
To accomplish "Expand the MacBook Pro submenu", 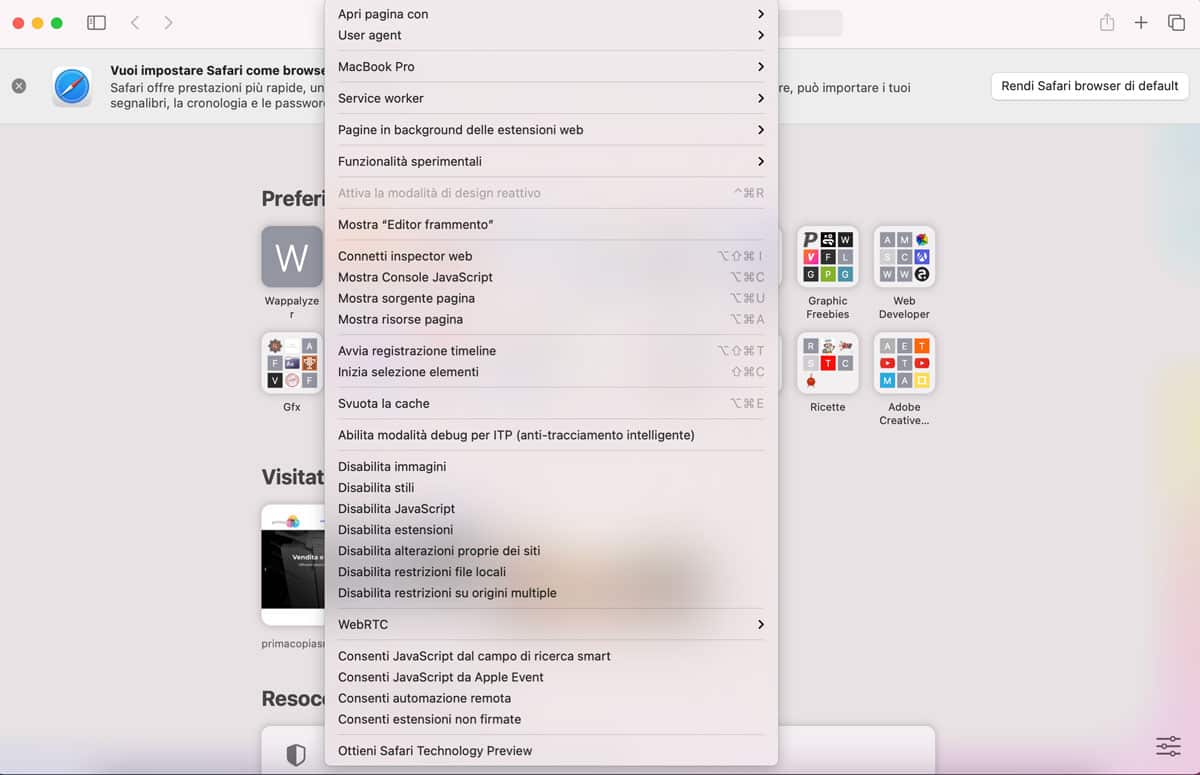I will pyautogui.click(x=551, y=67).
